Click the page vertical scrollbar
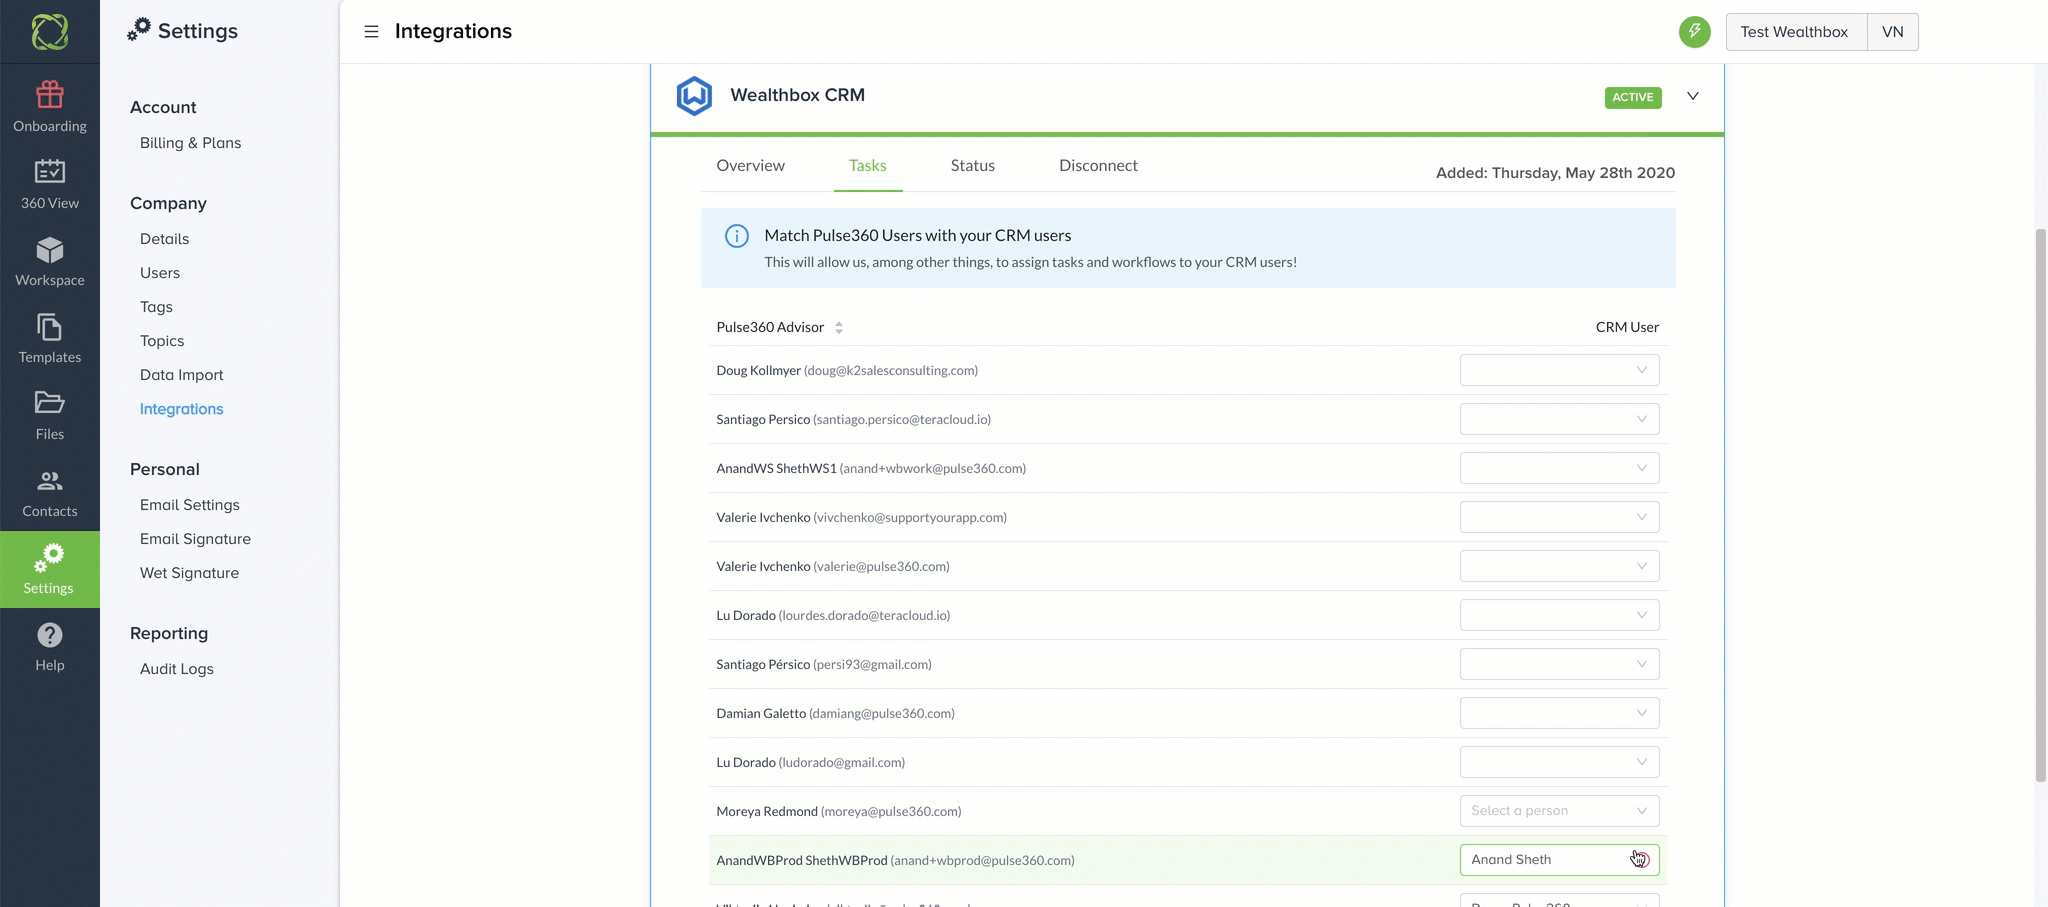Image resolution: width=2048 pixels, height=907 pixels. [2041, 505]
